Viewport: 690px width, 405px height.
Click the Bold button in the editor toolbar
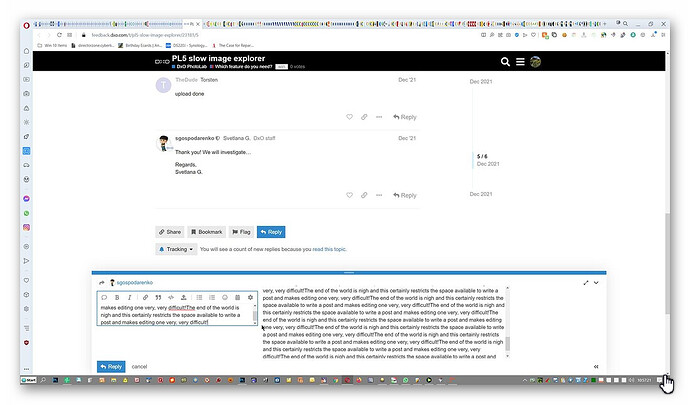117,298
